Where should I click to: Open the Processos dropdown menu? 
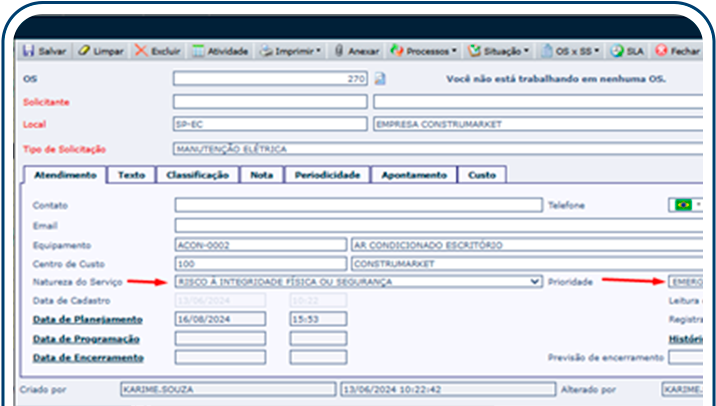(424, 50)
